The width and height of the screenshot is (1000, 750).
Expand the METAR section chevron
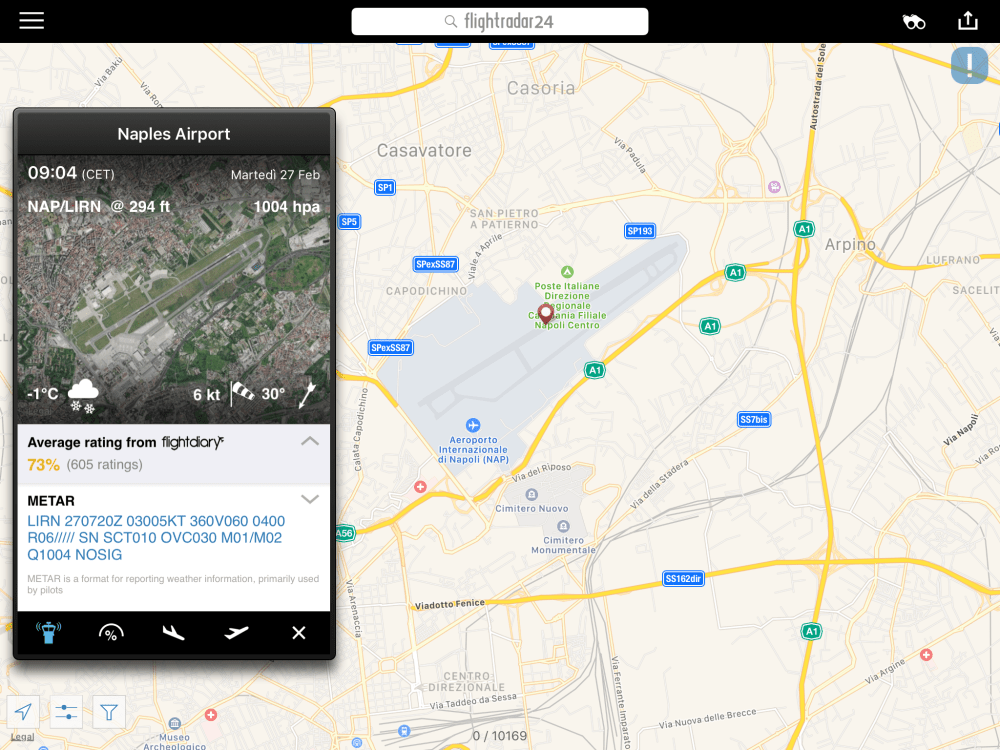click(310, 499)
